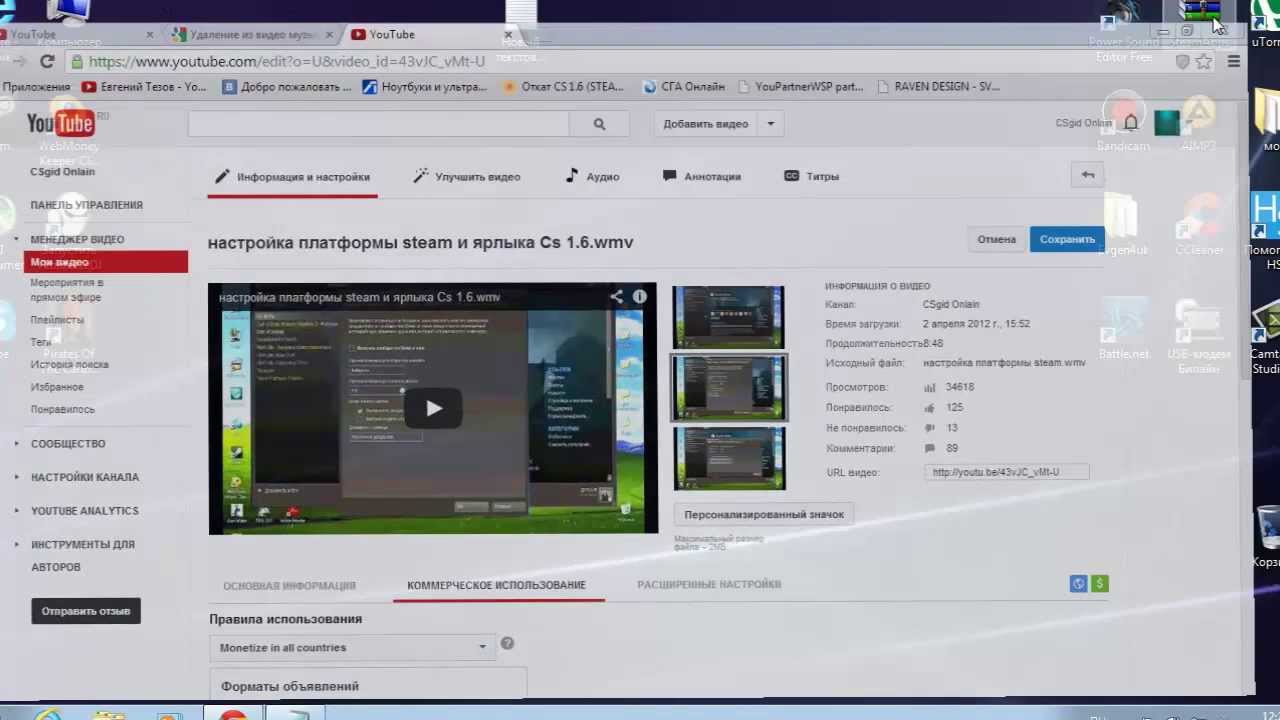Screen dimensions: 1280x720
Task: Open the Добавить видео dropdown arrow
Action: pyautogui.click(x=770, y=124)
